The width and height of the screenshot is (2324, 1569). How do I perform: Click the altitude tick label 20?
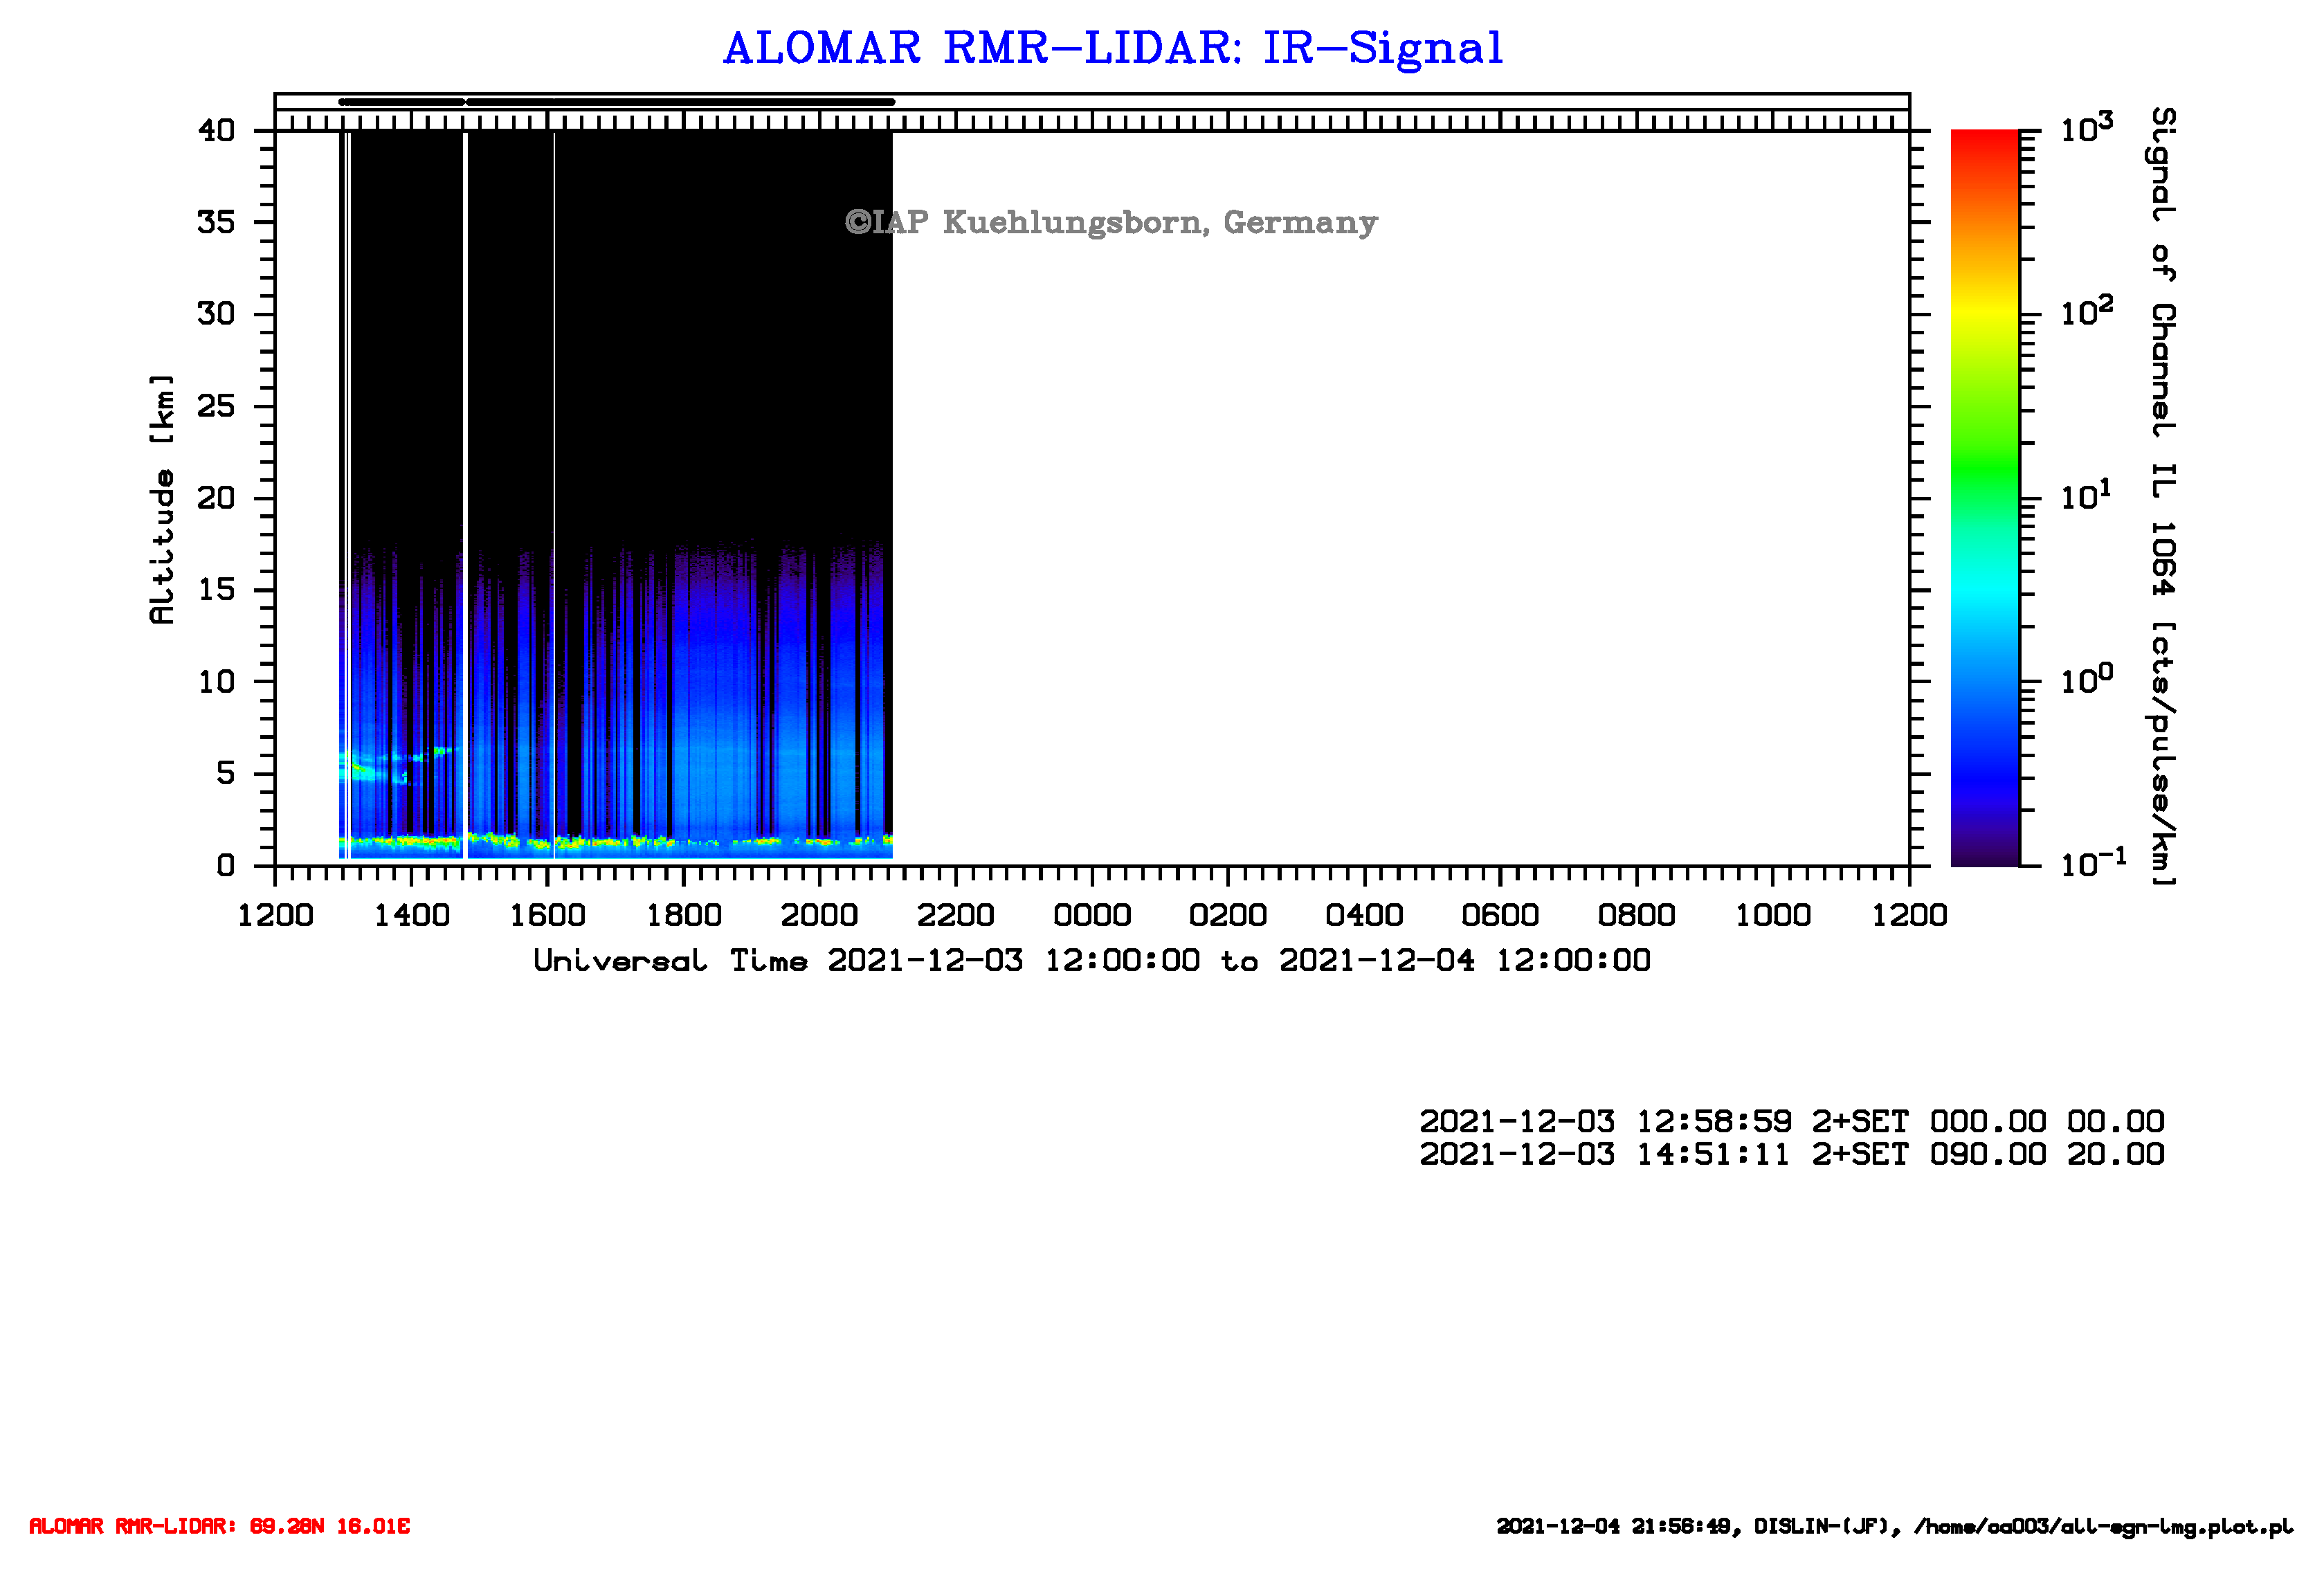216,498
